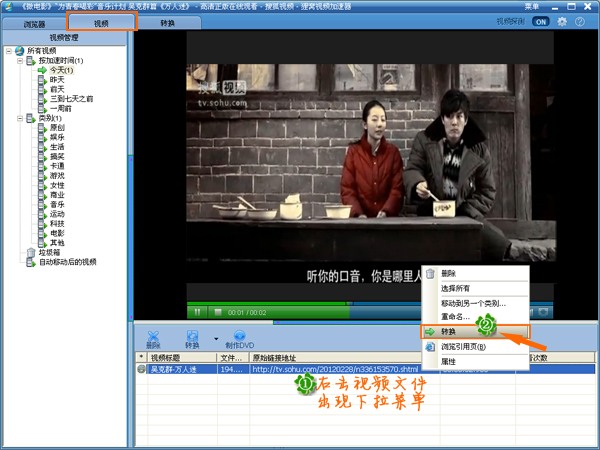600x450 pixels.
Task: Select the 其他 category
Action: click(x=57, y=243)
